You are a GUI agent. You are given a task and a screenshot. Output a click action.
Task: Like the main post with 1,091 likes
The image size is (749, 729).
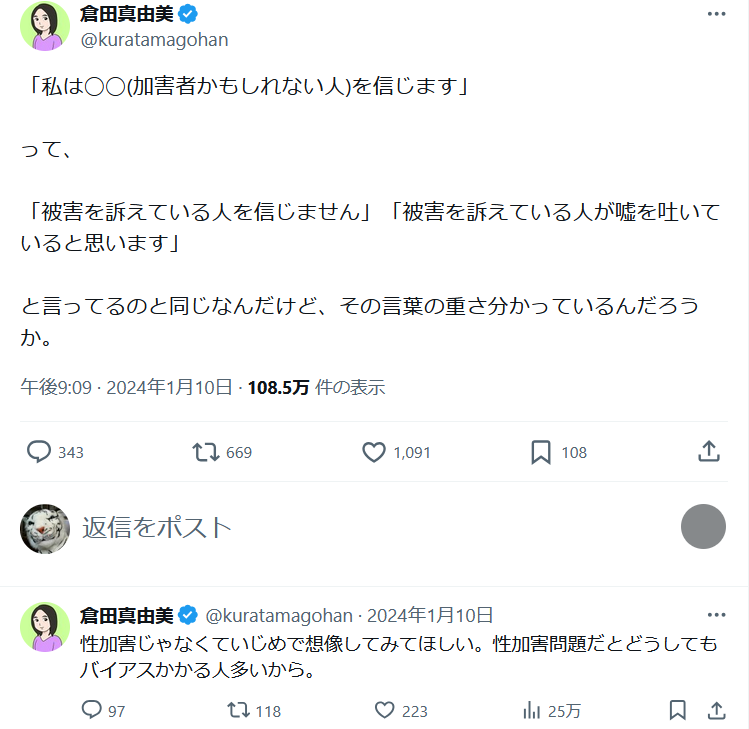coord(374,452)
